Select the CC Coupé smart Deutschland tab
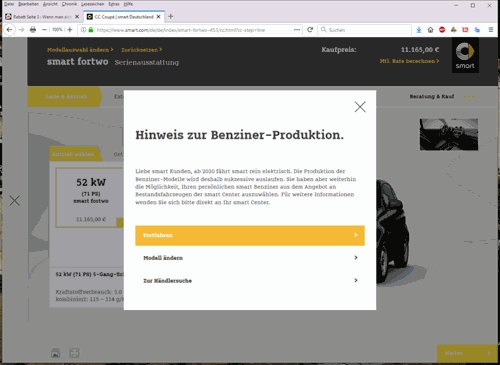This screenshot has height=365, width=500. pos(124,17)
